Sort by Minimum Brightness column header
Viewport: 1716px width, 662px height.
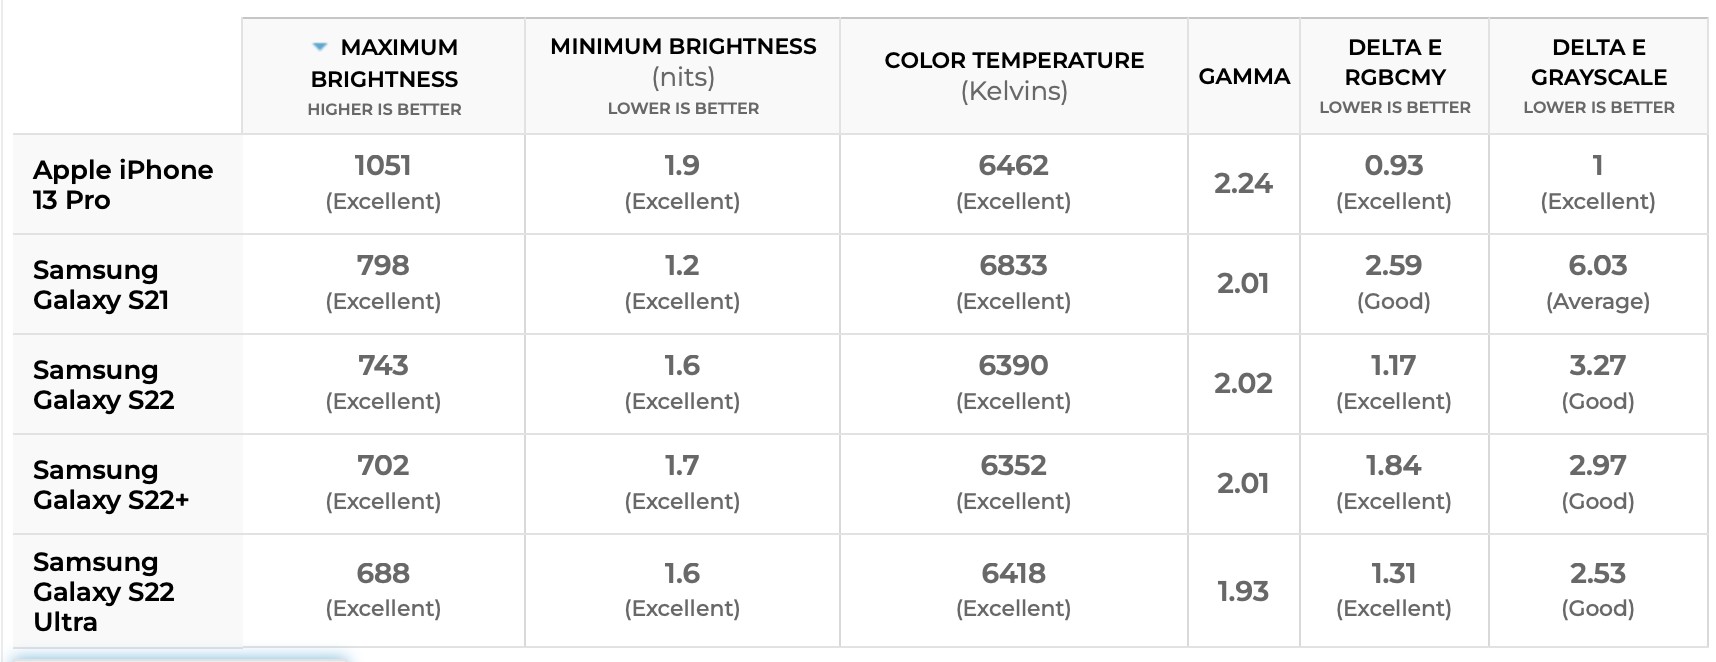pyautogui.click(x=683, y=76)
